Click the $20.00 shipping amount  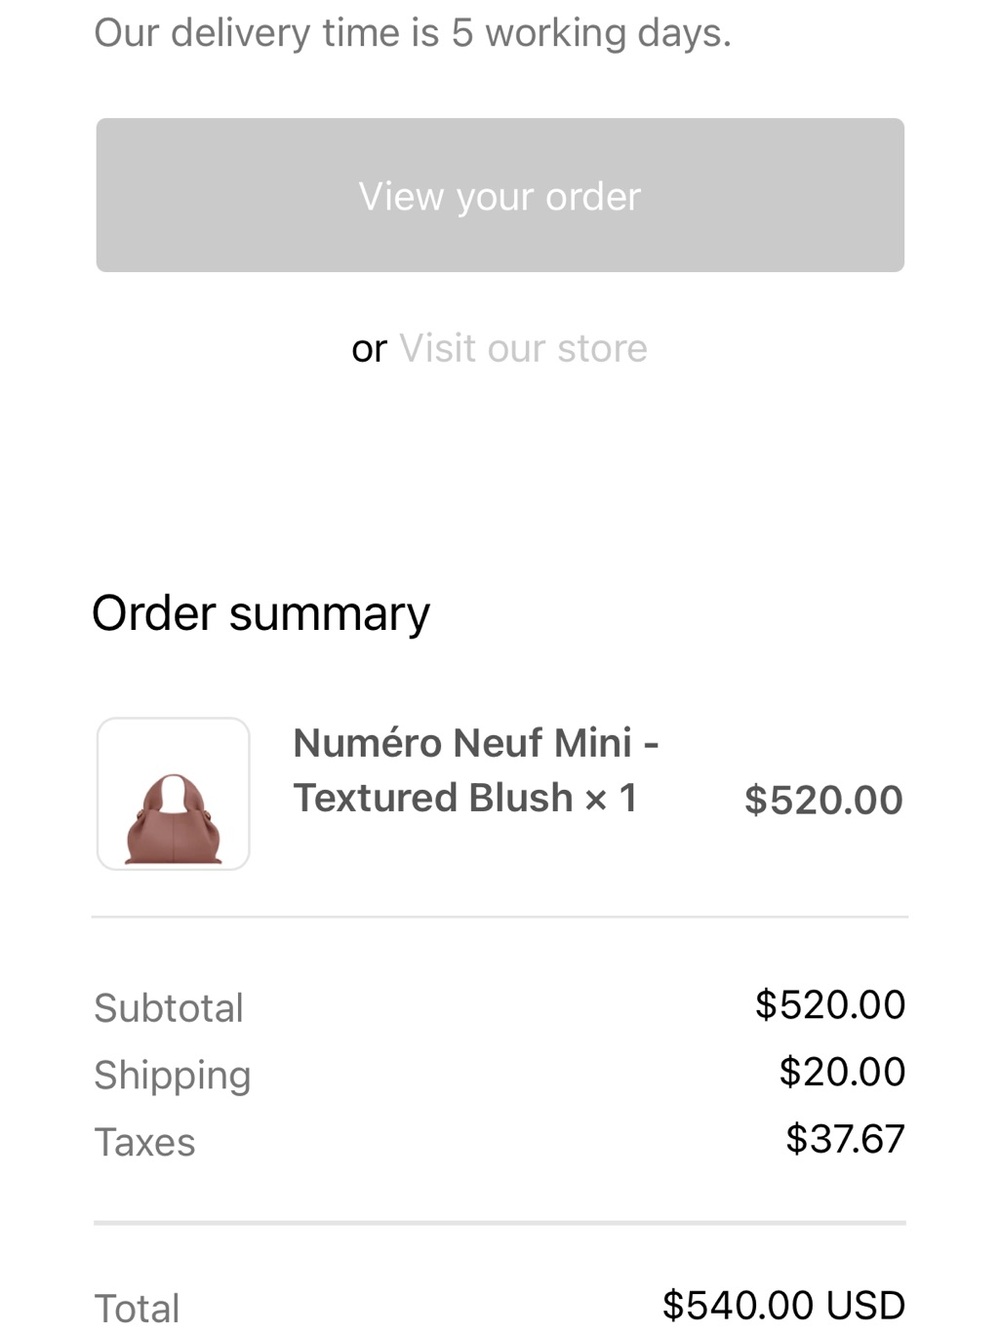(x=842, y=1072)
